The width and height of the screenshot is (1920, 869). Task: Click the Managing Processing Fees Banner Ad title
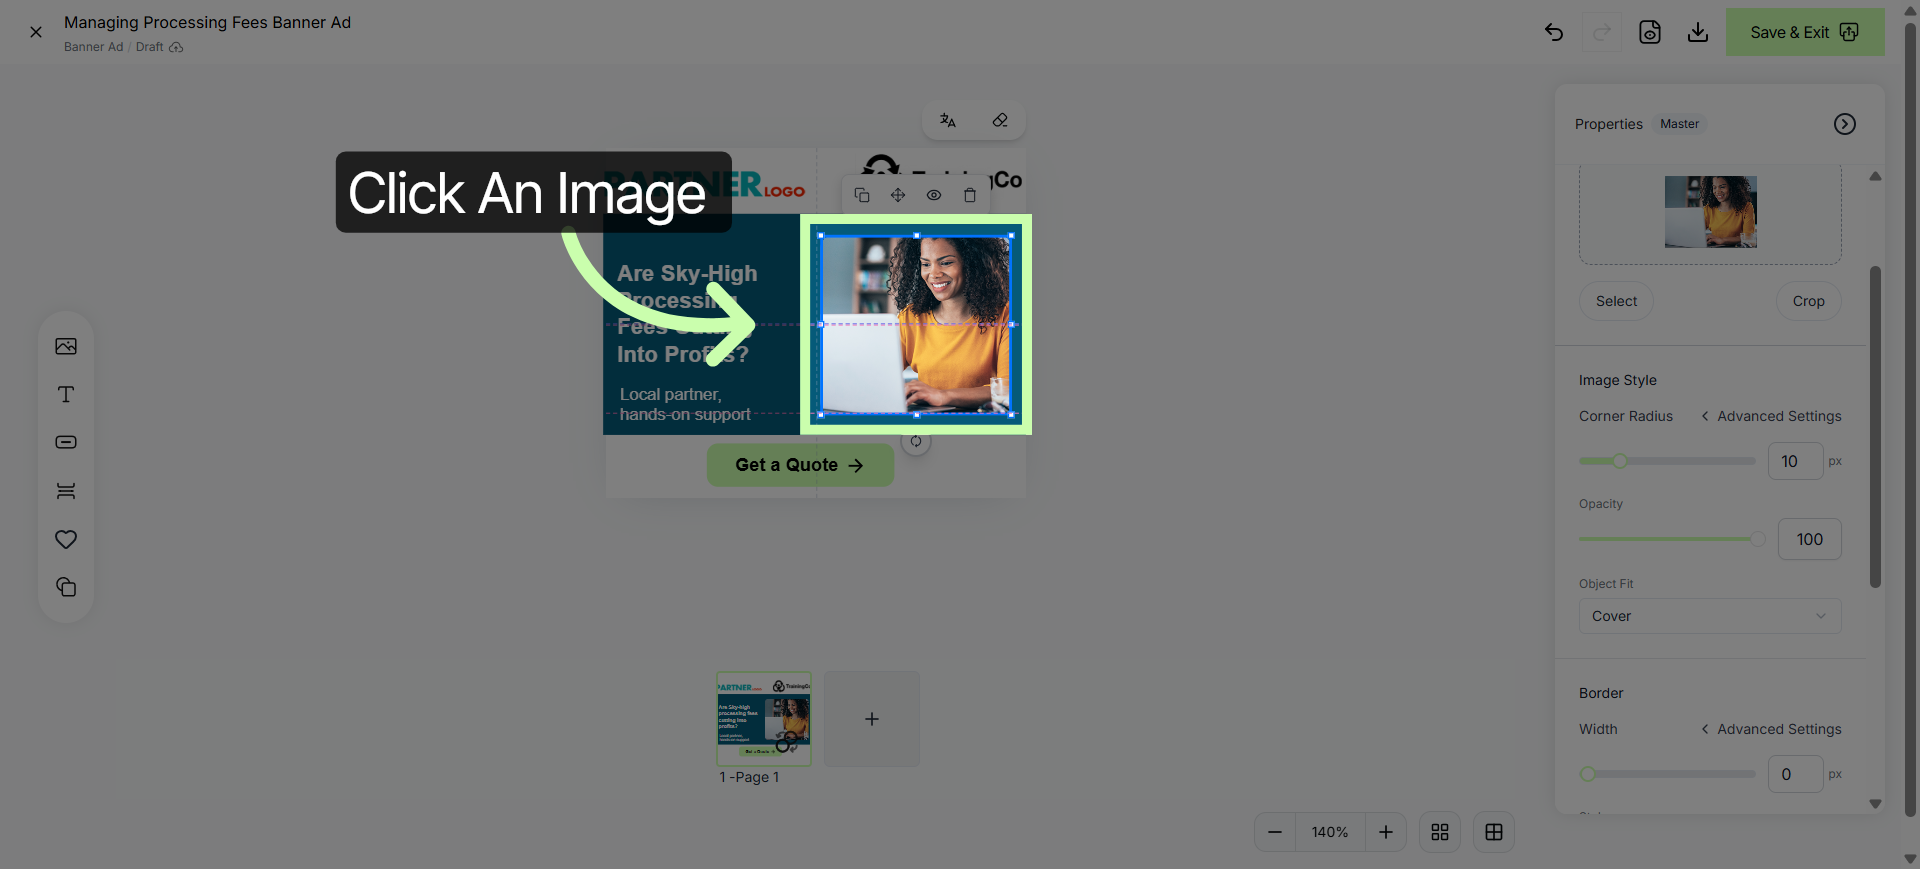pos(207,22)
